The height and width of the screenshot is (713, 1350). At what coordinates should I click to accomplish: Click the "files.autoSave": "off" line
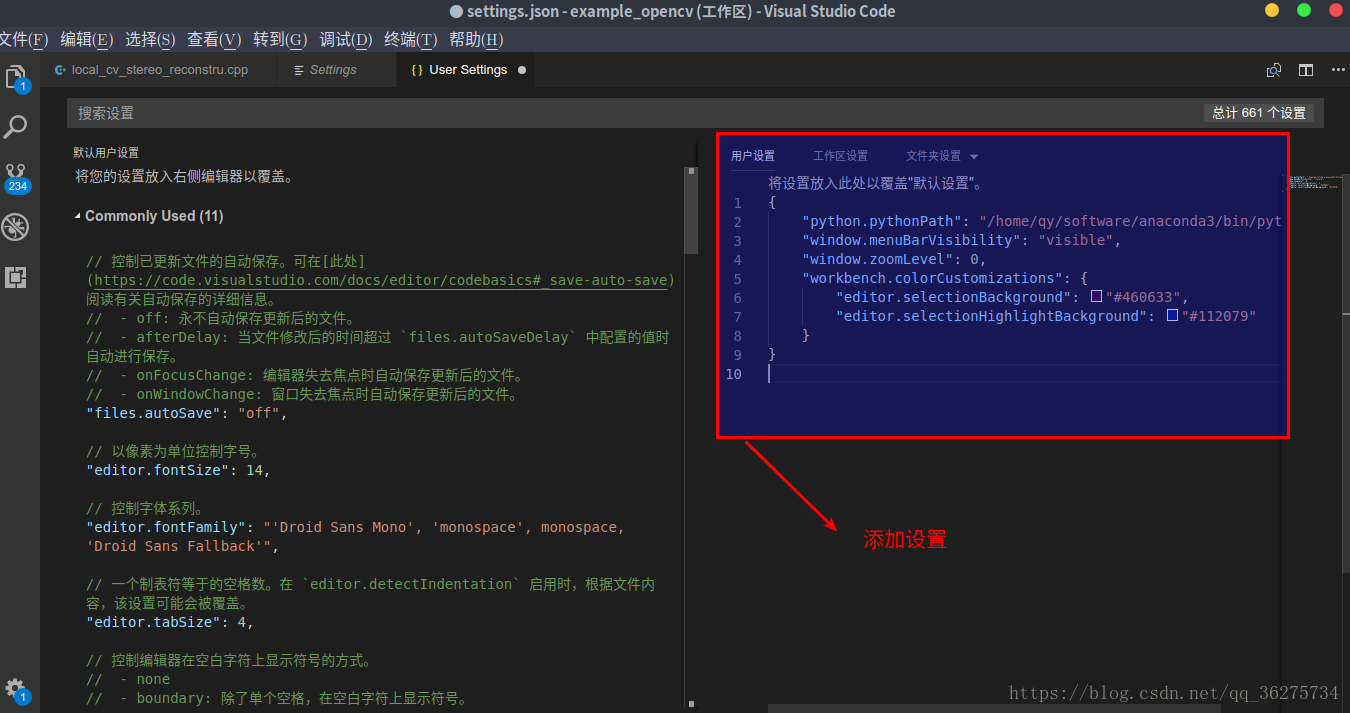click(187, 413)
